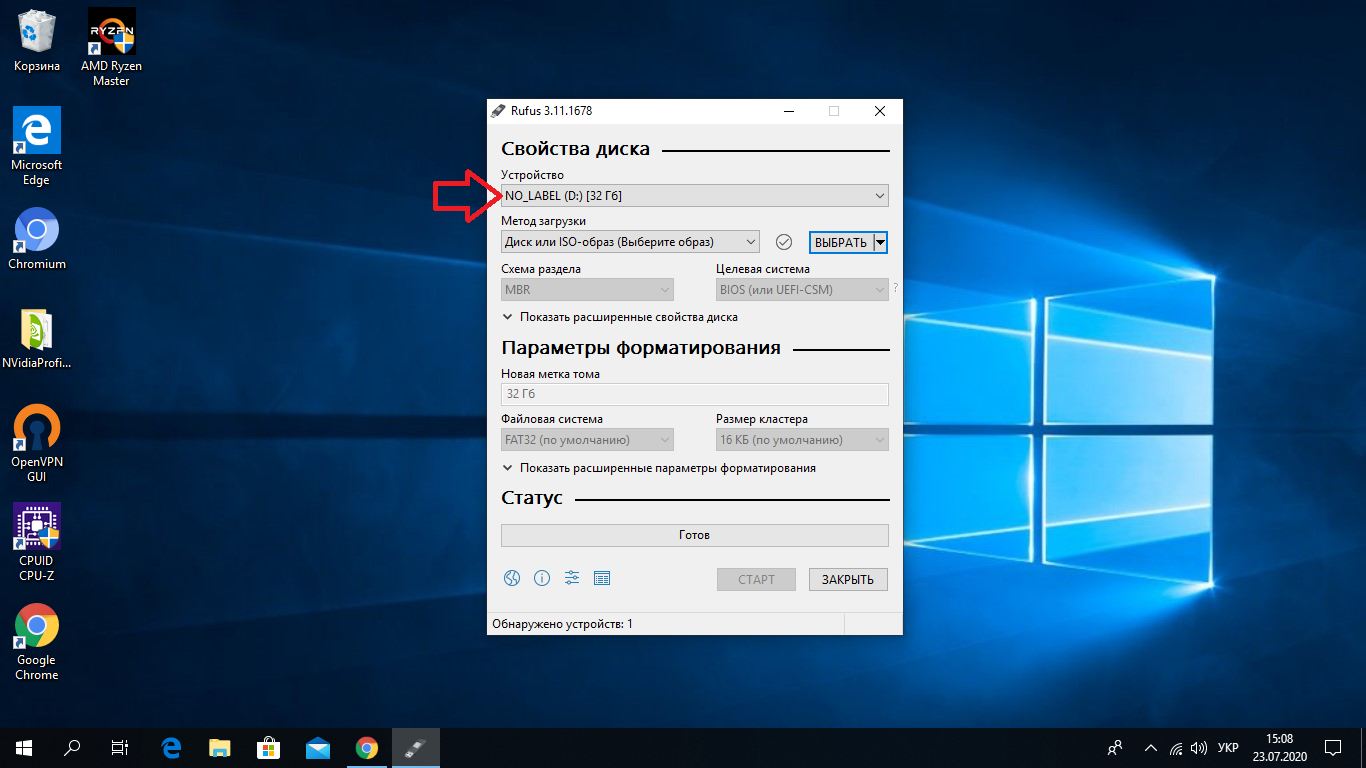Screen dimensions: 1366x768
Task: Minimize the Rufus window
Action: tap(788, 111)
